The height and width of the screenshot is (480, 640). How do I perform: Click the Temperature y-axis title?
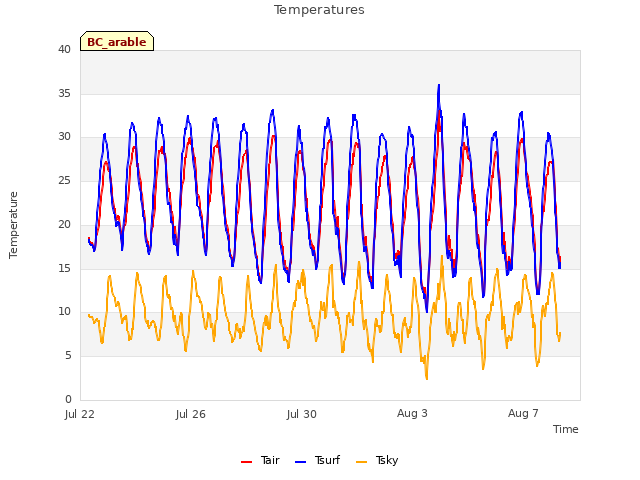click(13, 225)
